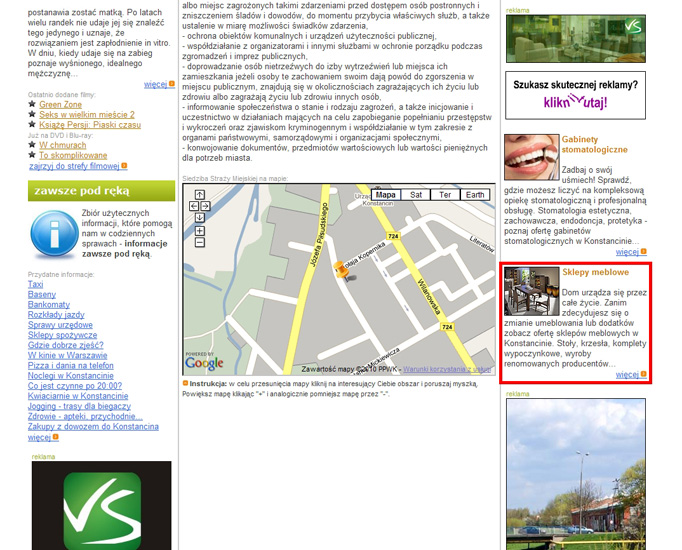
Task: Open Zakupy z dowozem do Konstancina link
Action: [x=93, y=427]
